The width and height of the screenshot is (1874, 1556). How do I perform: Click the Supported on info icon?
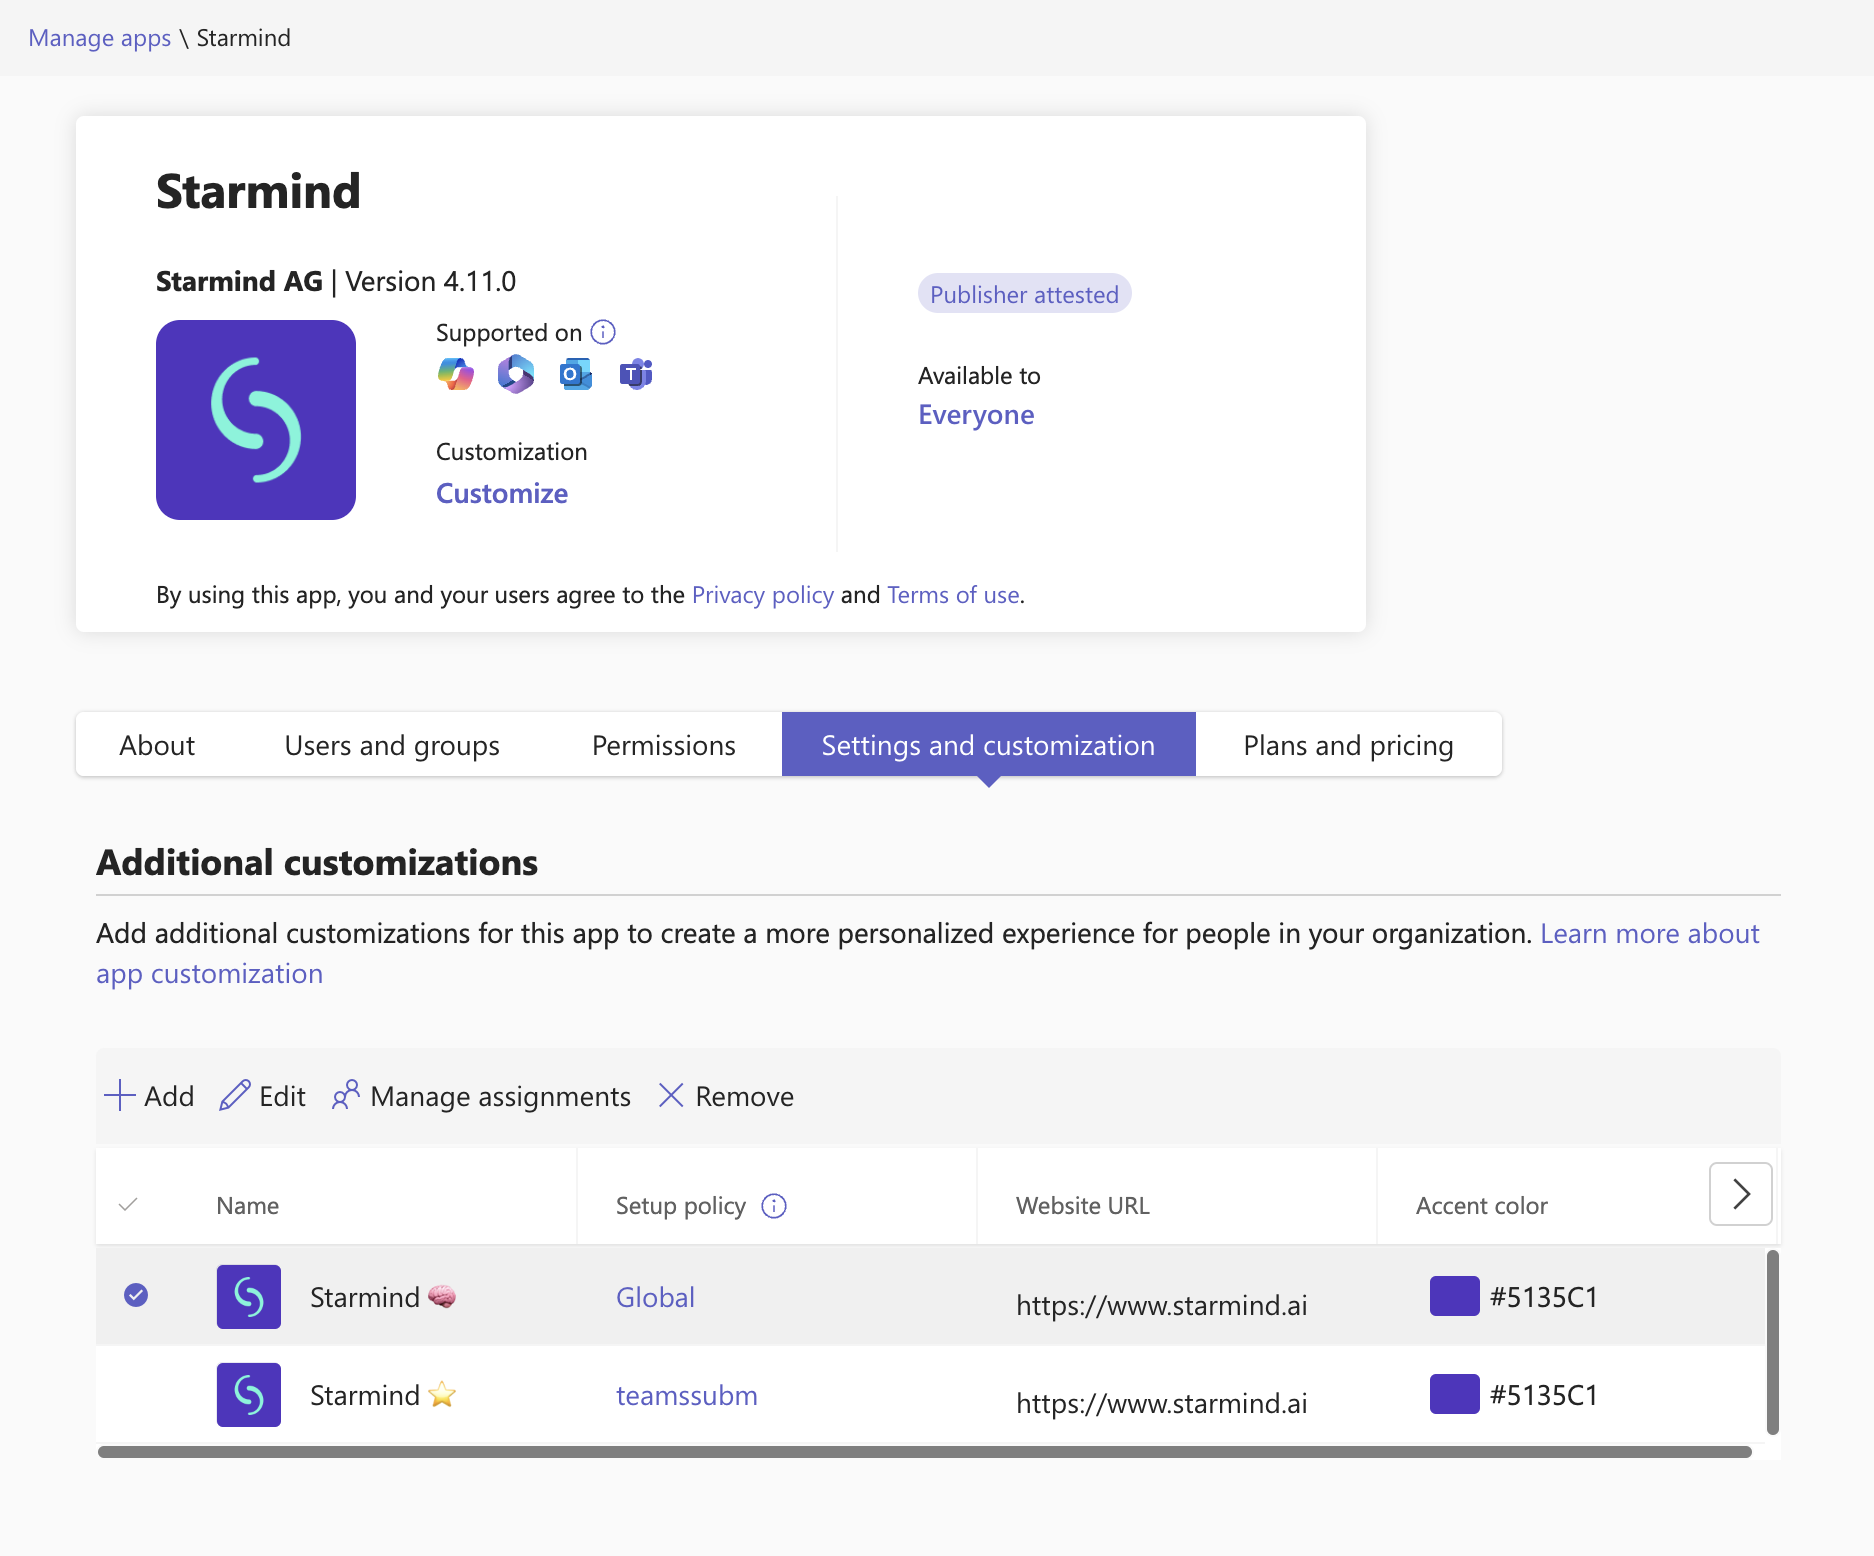pyautogui.click(x=603, y=332)
